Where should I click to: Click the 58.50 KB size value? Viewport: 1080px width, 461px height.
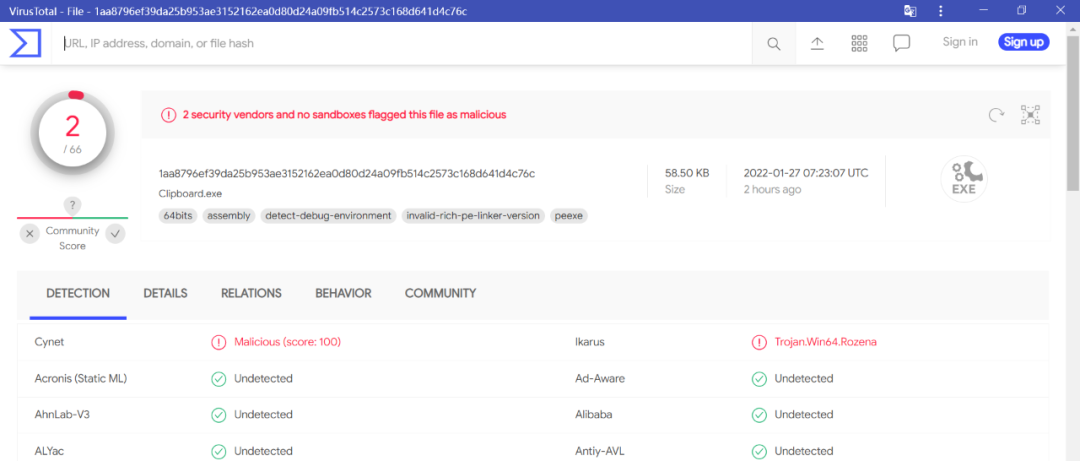tap(687, 172)
